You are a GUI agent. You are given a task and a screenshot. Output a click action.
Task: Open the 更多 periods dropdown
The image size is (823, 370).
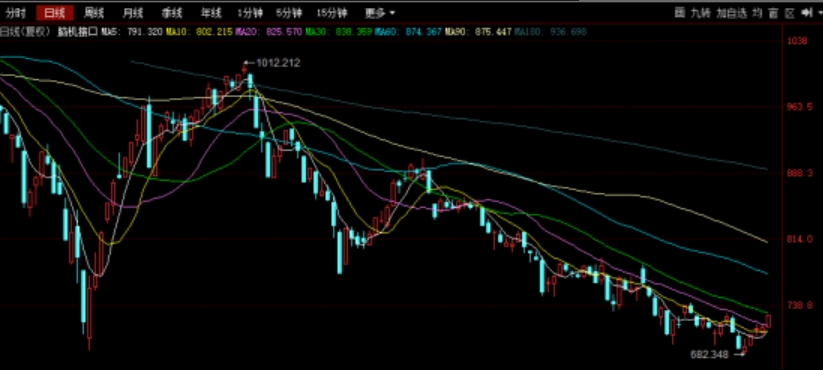(381, 13)
